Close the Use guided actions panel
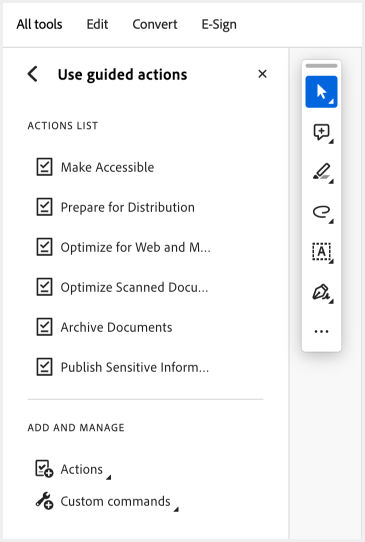The width and height of the screenshot is (365, 542). [x=262, y=74]
